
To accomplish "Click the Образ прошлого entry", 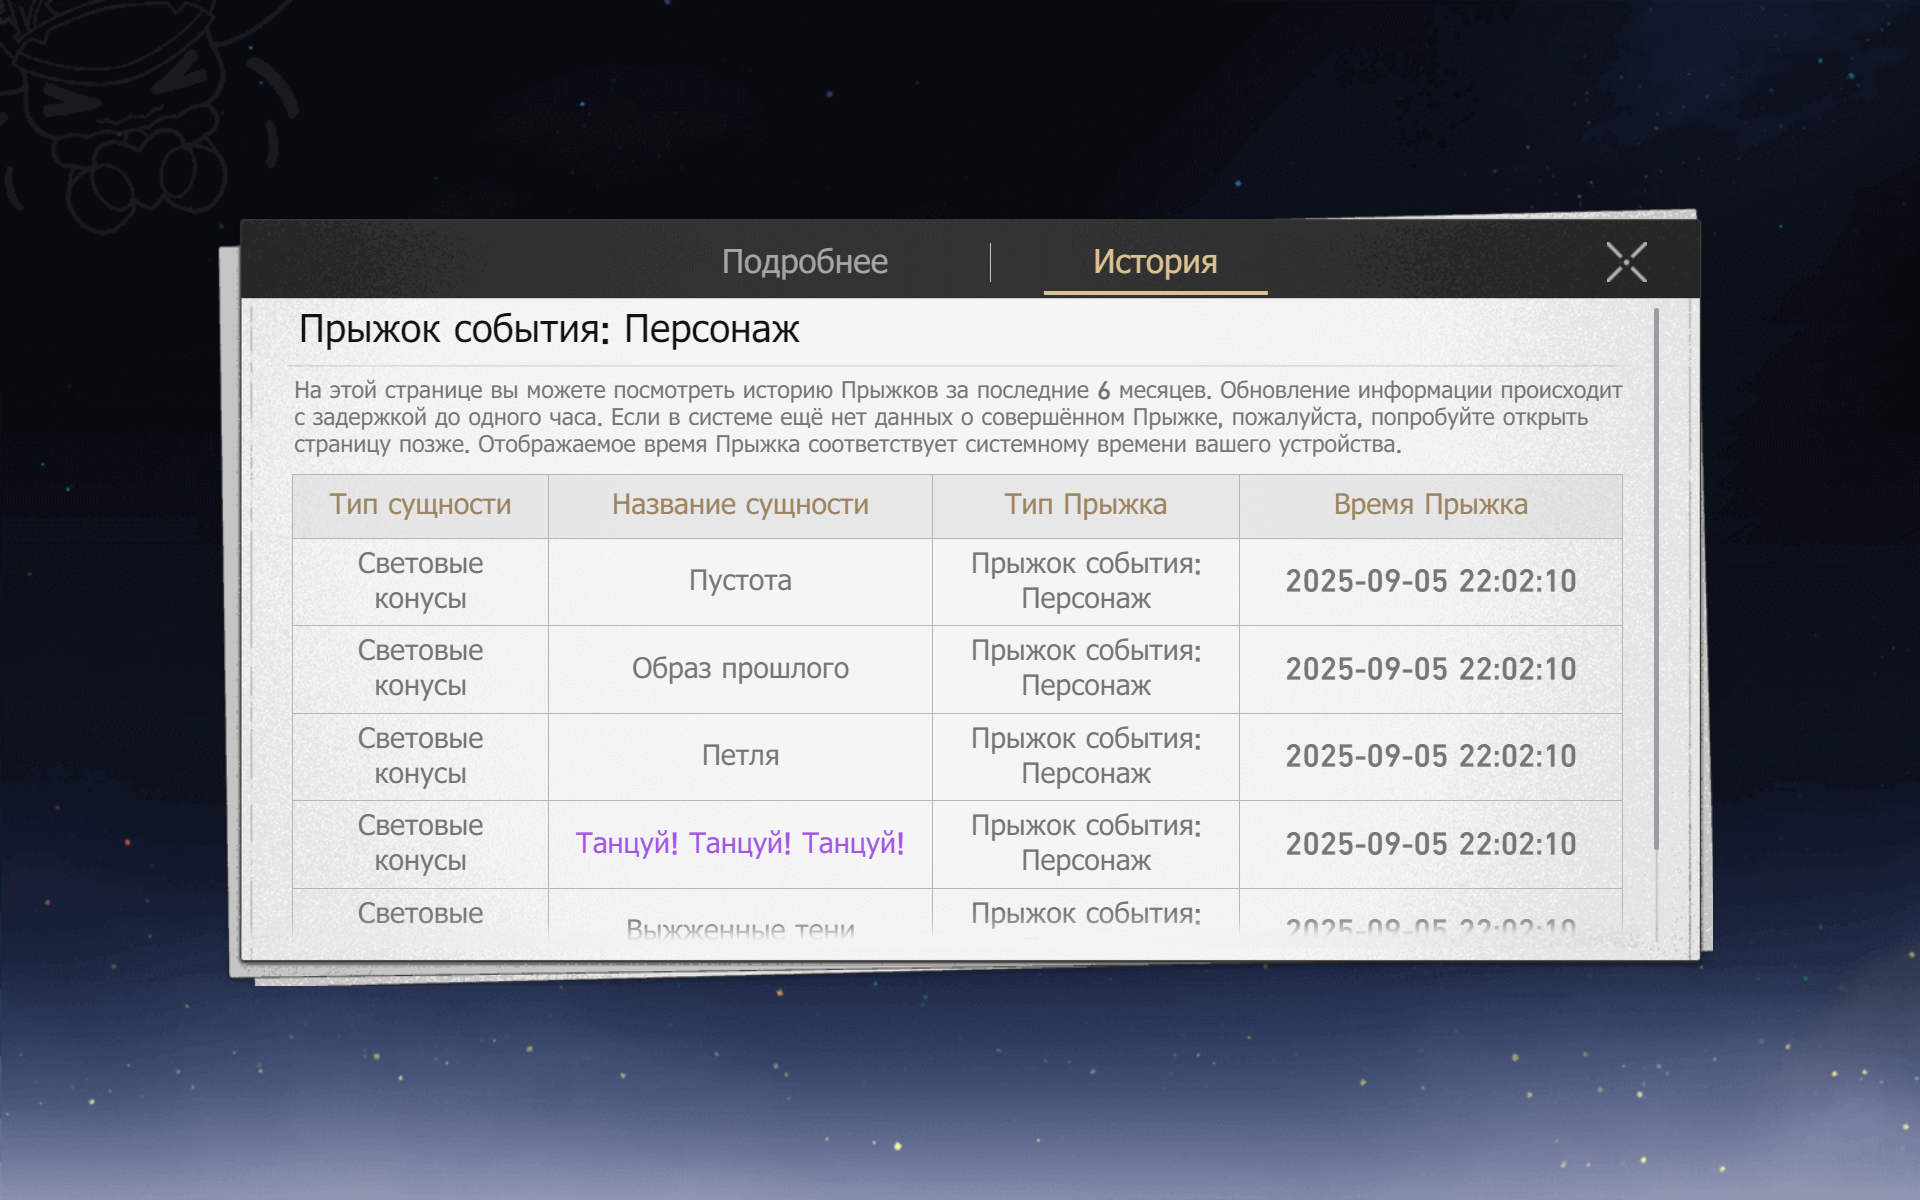I will (x=740, y=669).
